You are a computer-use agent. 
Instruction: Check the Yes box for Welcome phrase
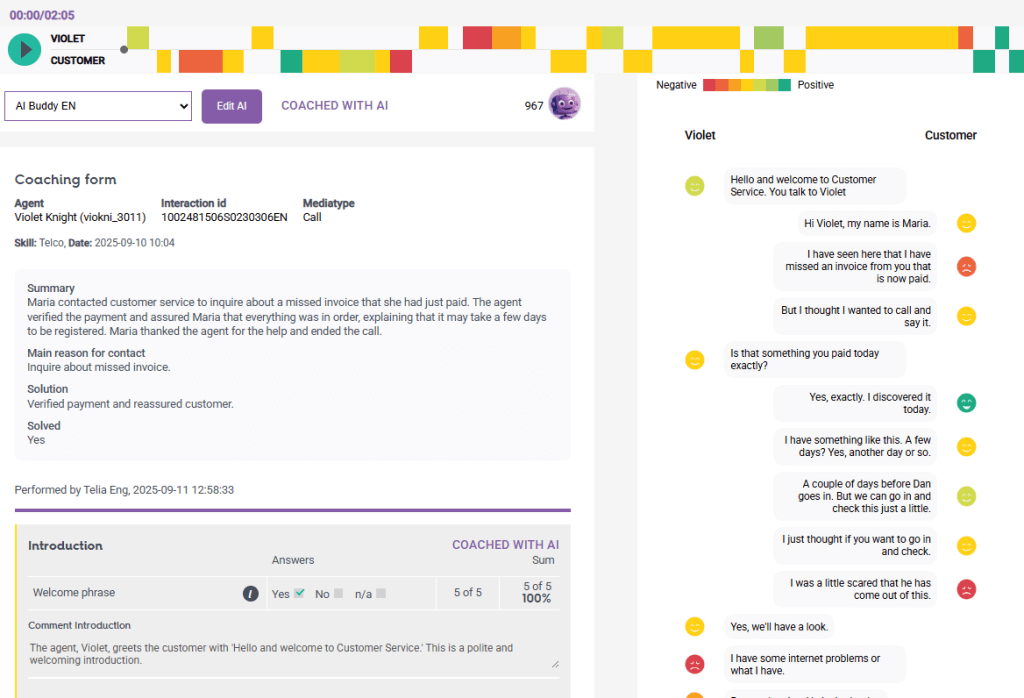click(299, 594)
